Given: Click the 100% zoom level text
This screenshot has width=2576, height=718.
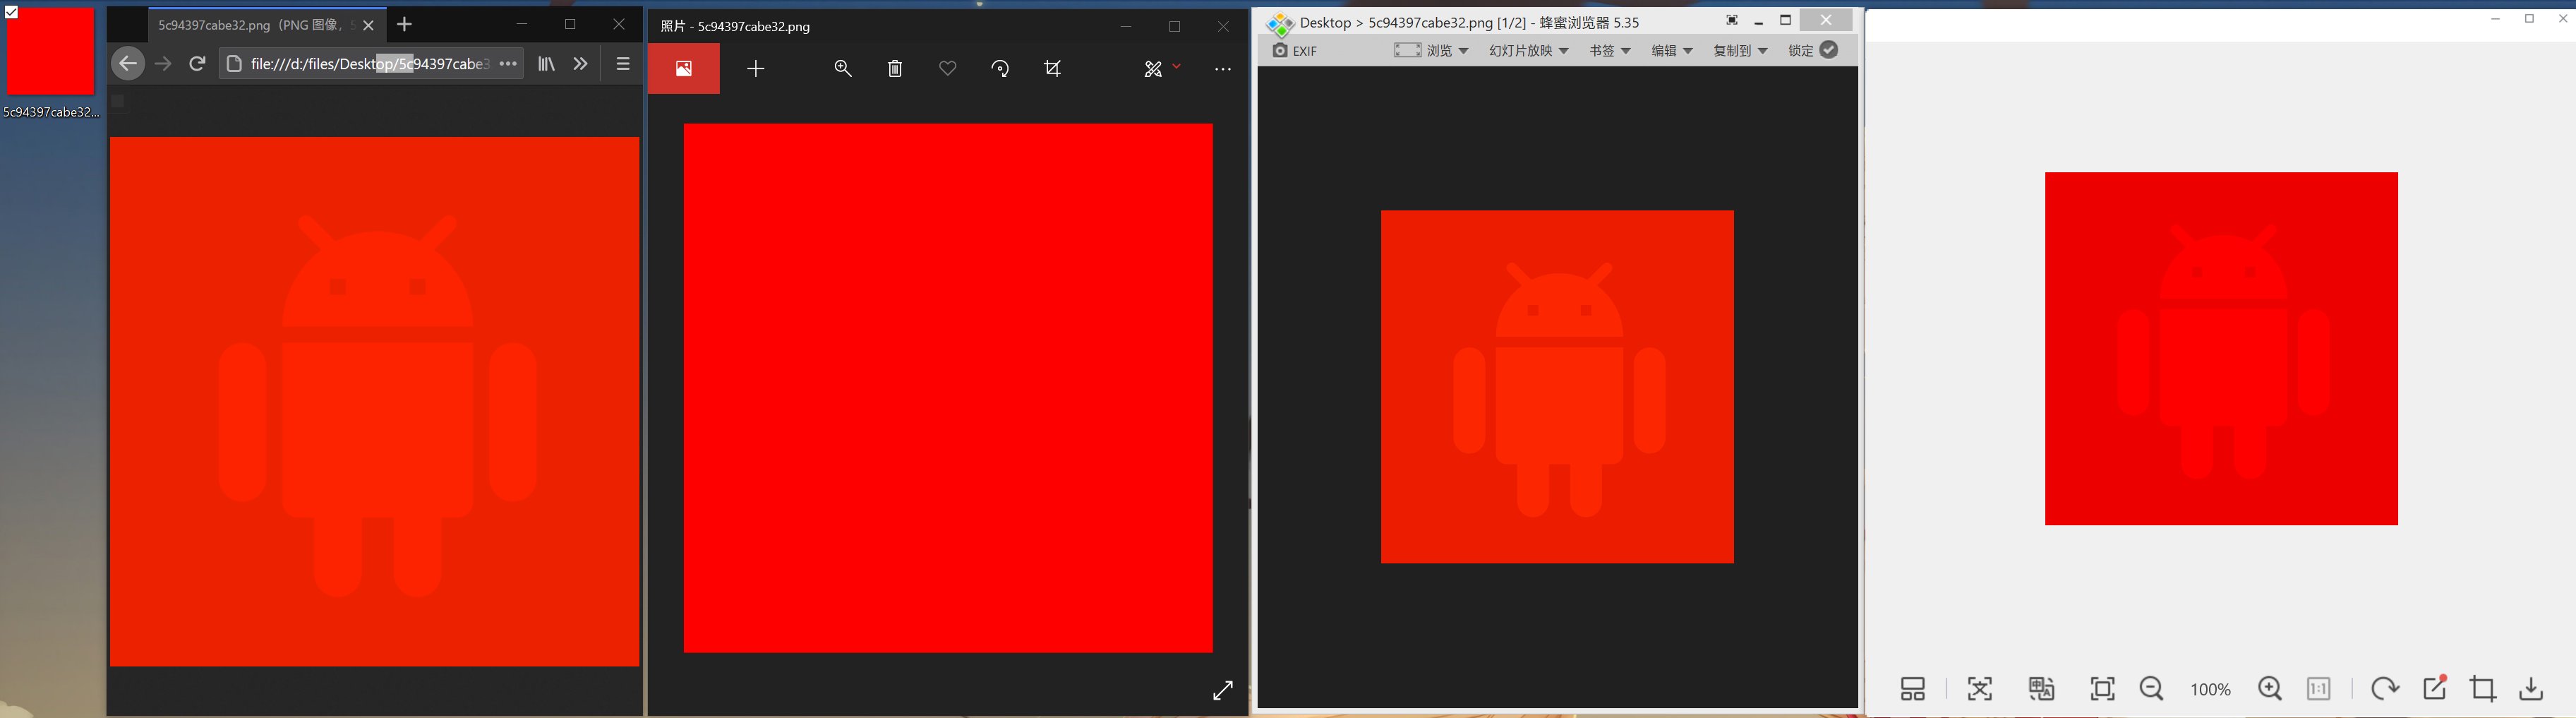Looking at the screenshot, I should point(2210,689).
